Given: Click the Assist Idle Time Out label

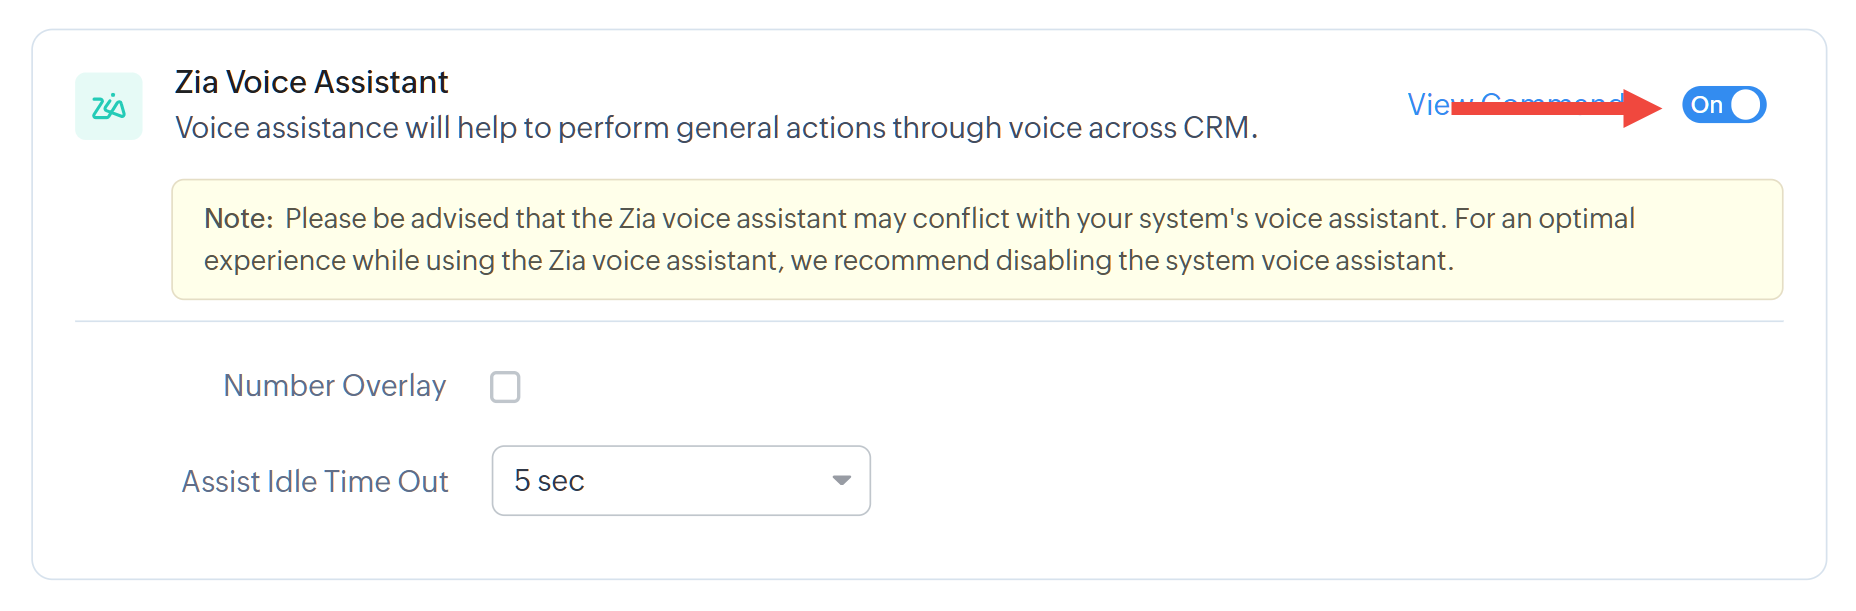Looking at the screenshot, I should (314, 482).
